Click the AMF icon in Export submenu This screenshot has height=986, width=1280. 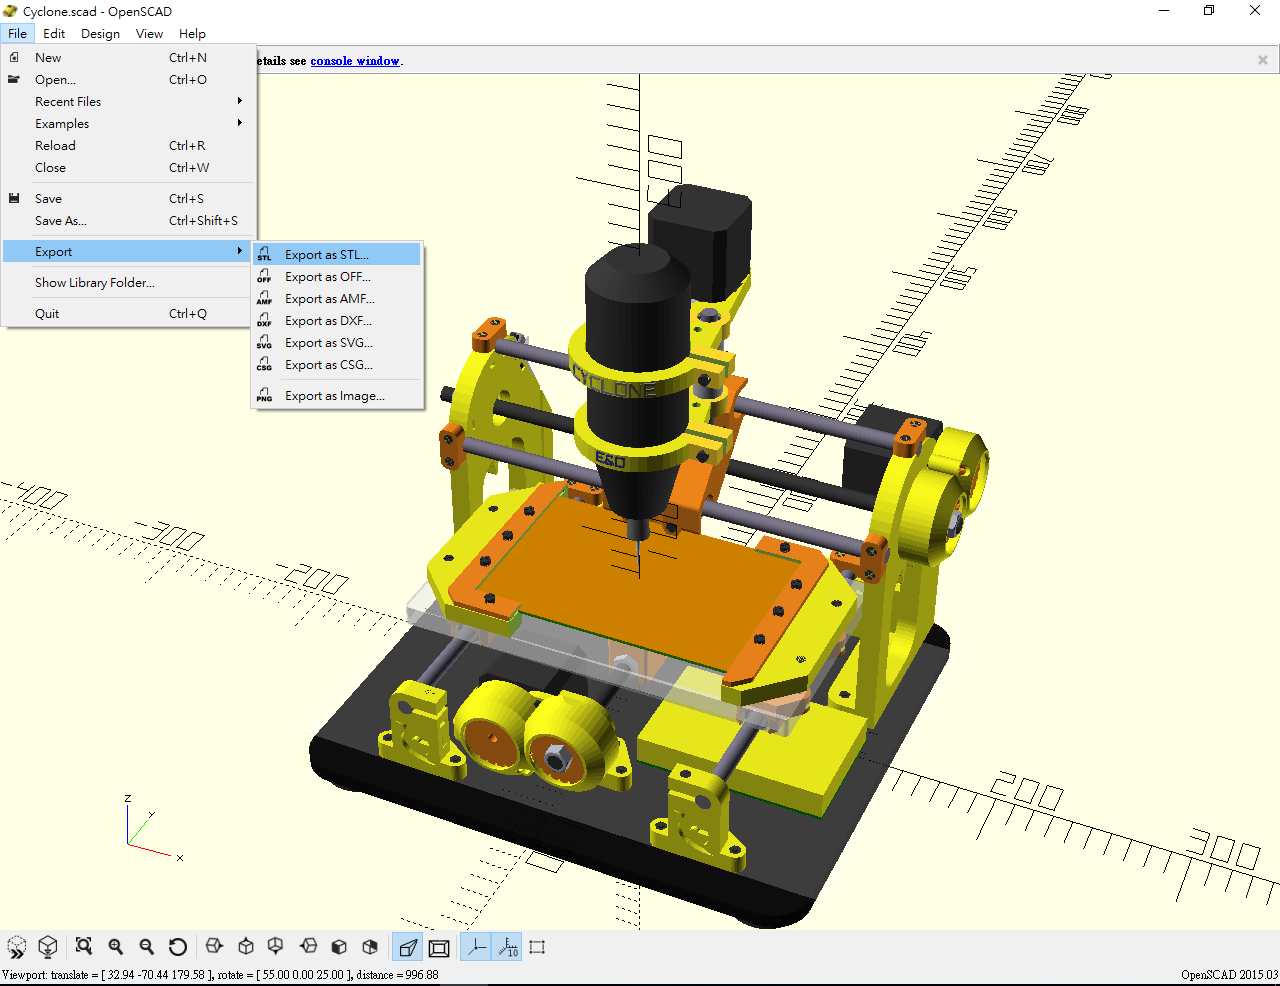[264, 298]
